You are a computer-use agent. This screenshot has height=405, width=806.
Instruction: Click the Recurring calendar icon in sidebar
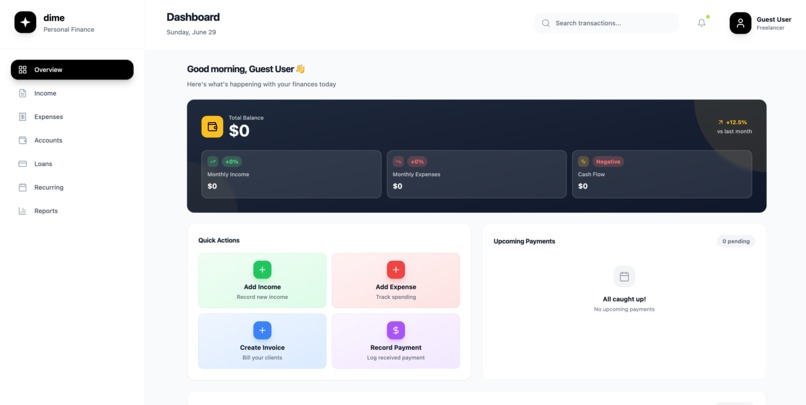(23, 188)
